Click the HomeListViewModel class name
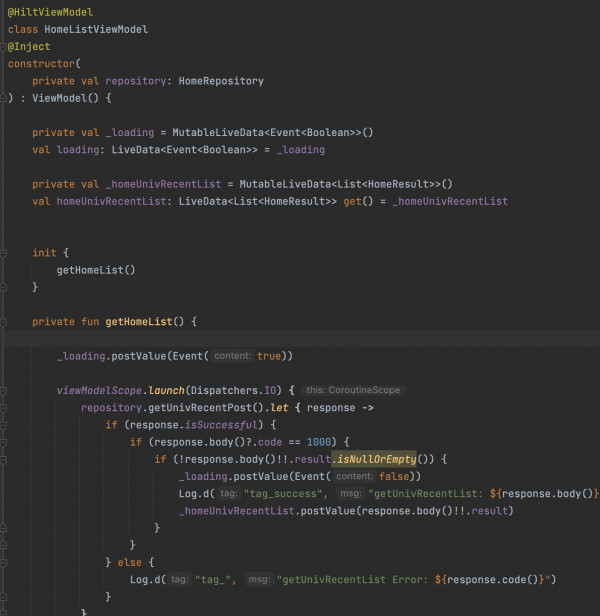 96,29
